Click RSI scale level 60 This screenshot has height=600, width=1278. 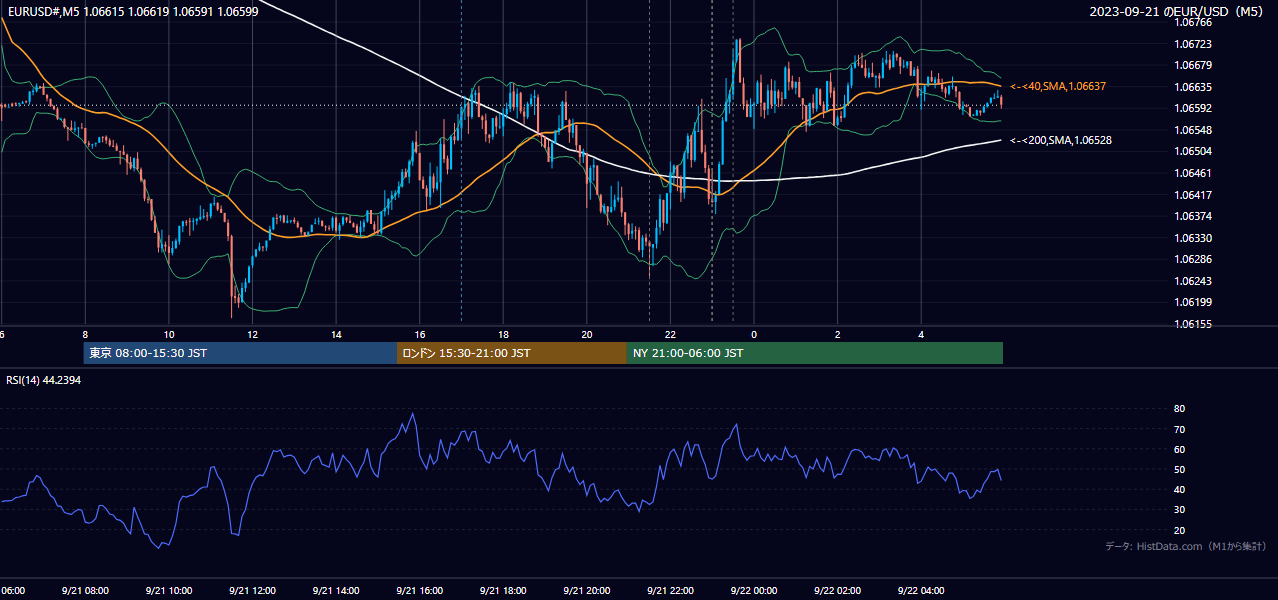(x=1179, y=449)
